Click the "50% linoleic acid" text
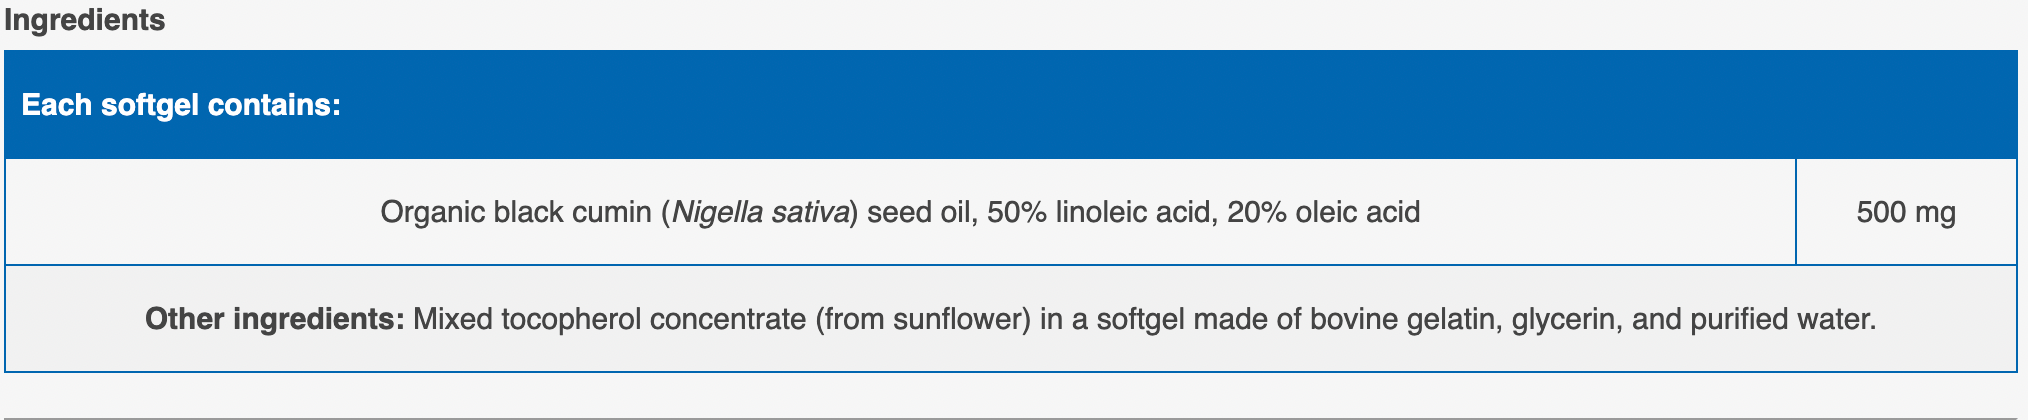 (1098, 212)
